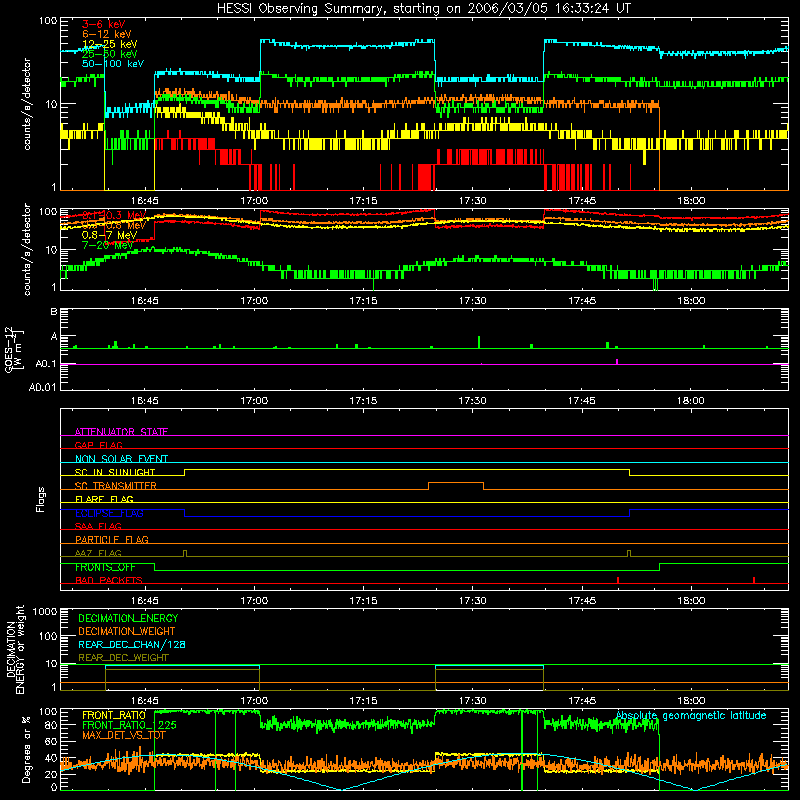
Task: Click the 'B' GOES class tick label
Action: [54, 311]
